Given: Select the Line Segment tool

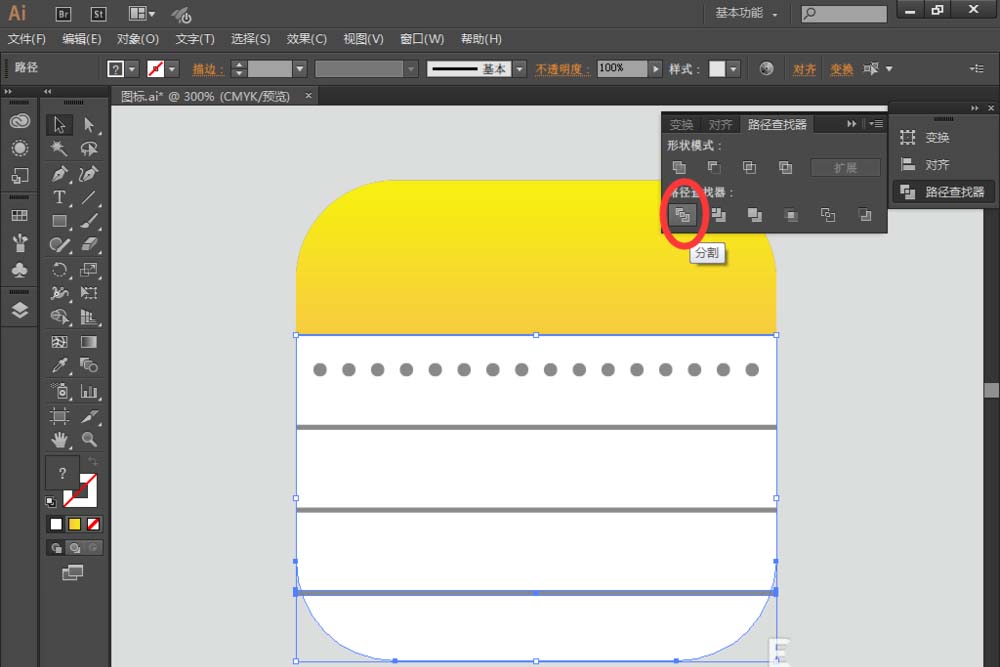Looking at the screenshot, I should click(x=89, y=198).
